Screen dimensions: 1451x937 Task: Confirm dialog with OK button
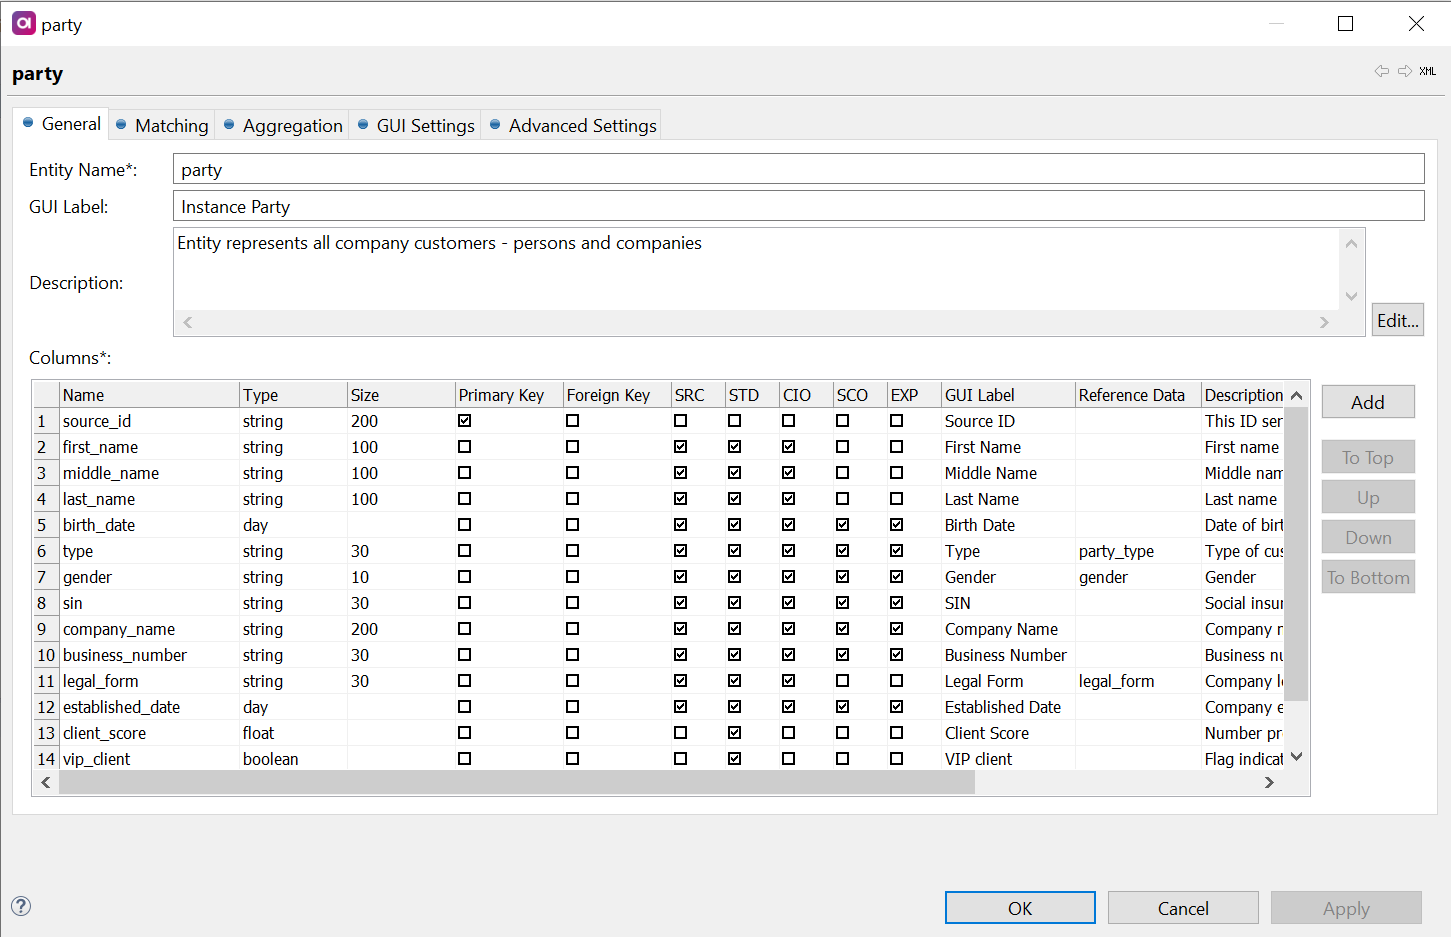click(1019, 908)
